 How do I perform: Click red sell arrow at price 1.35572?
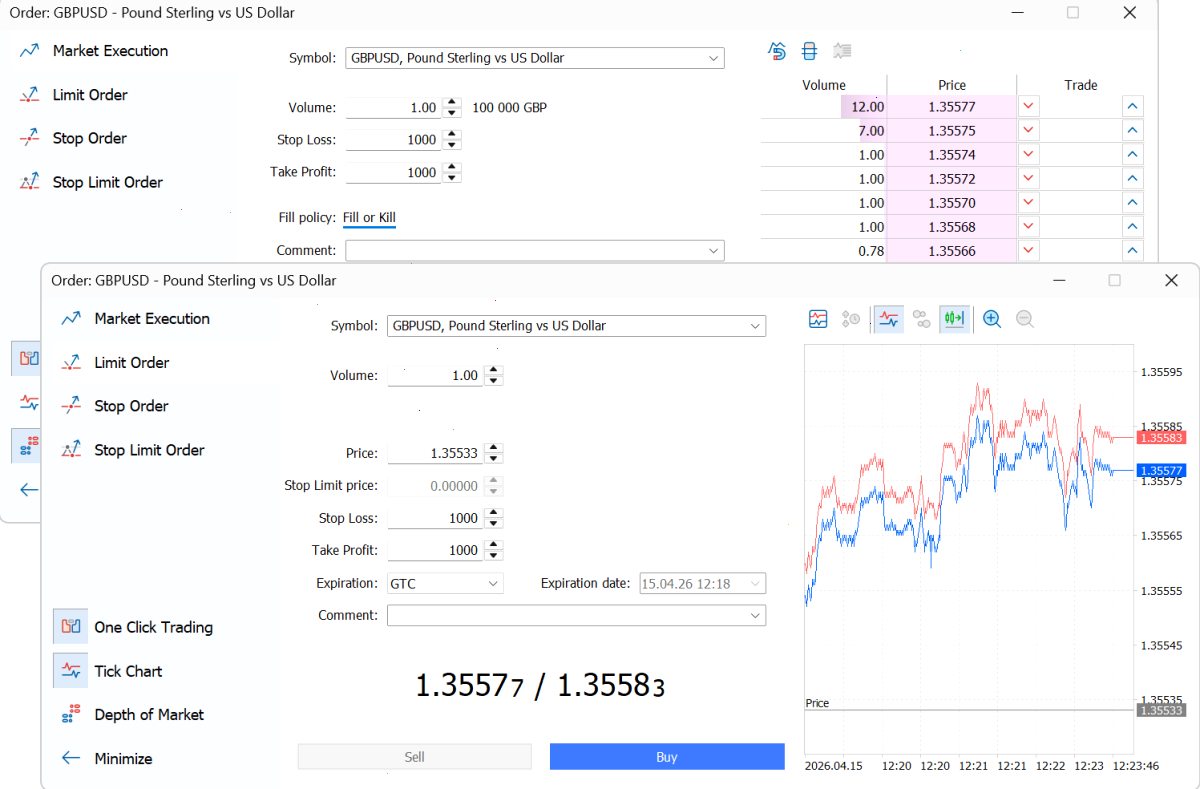coord(1028,179)
